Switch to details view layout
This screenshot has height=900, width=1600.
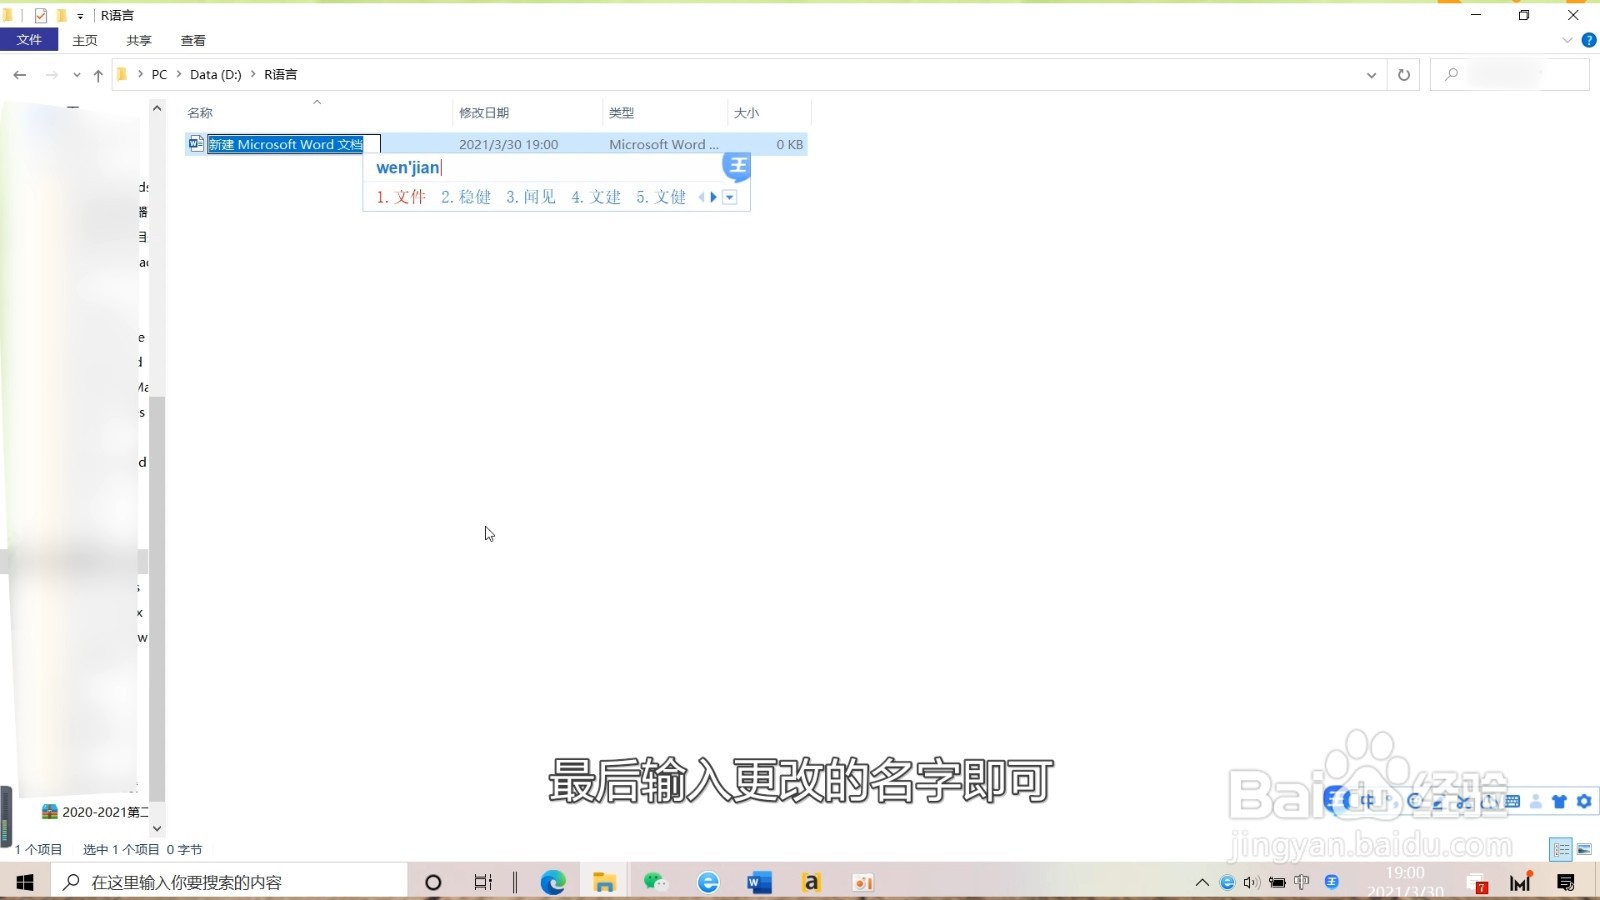(x=1561, y=849)
